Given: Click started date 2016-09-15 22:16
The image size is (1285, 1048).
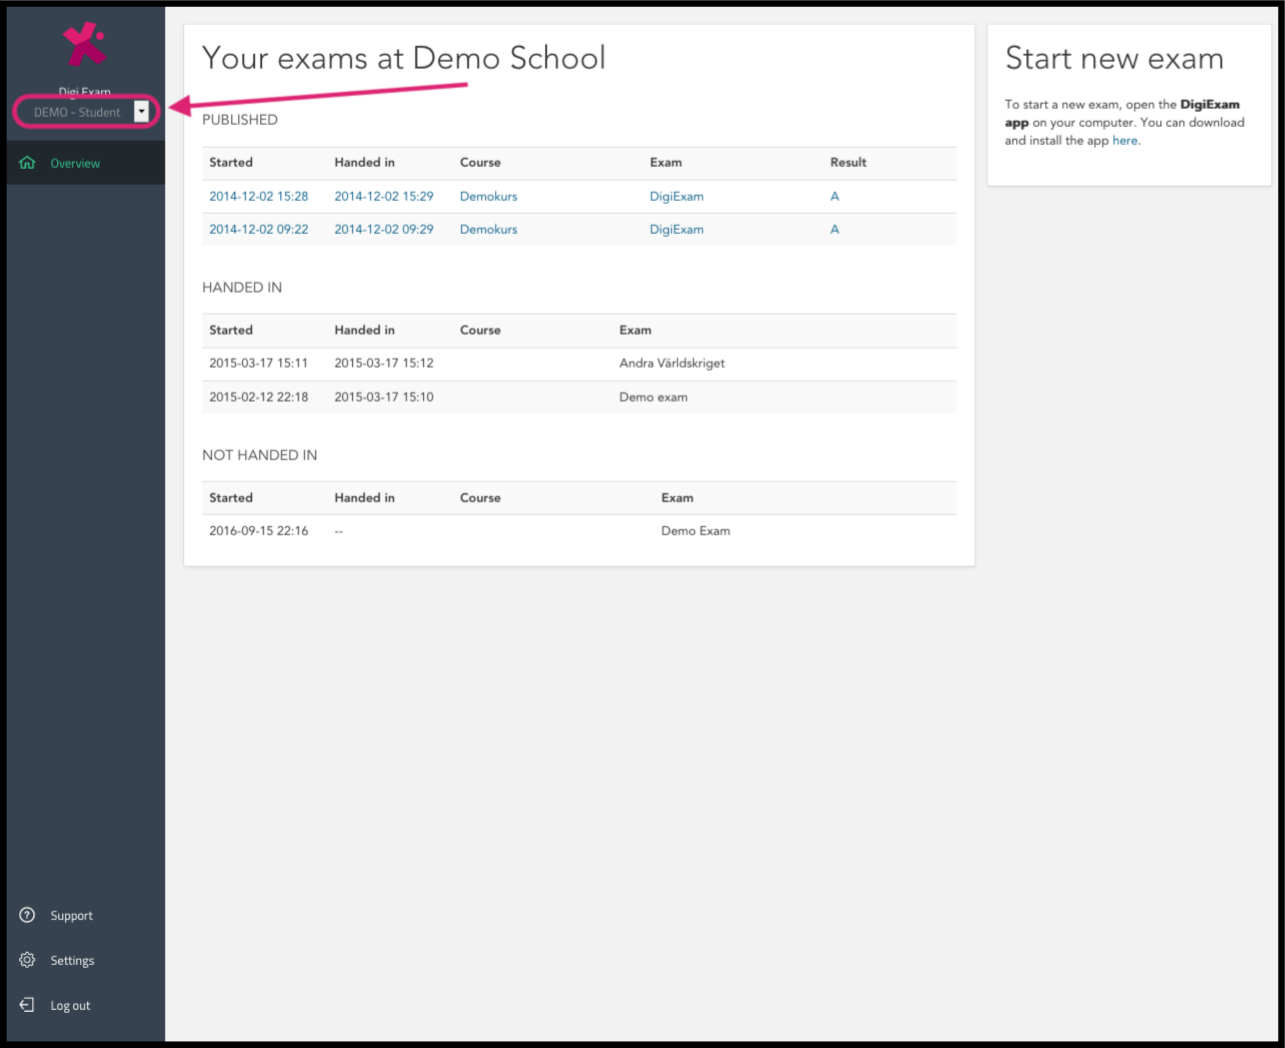Looking at the screenshot, I should (258, 531).
